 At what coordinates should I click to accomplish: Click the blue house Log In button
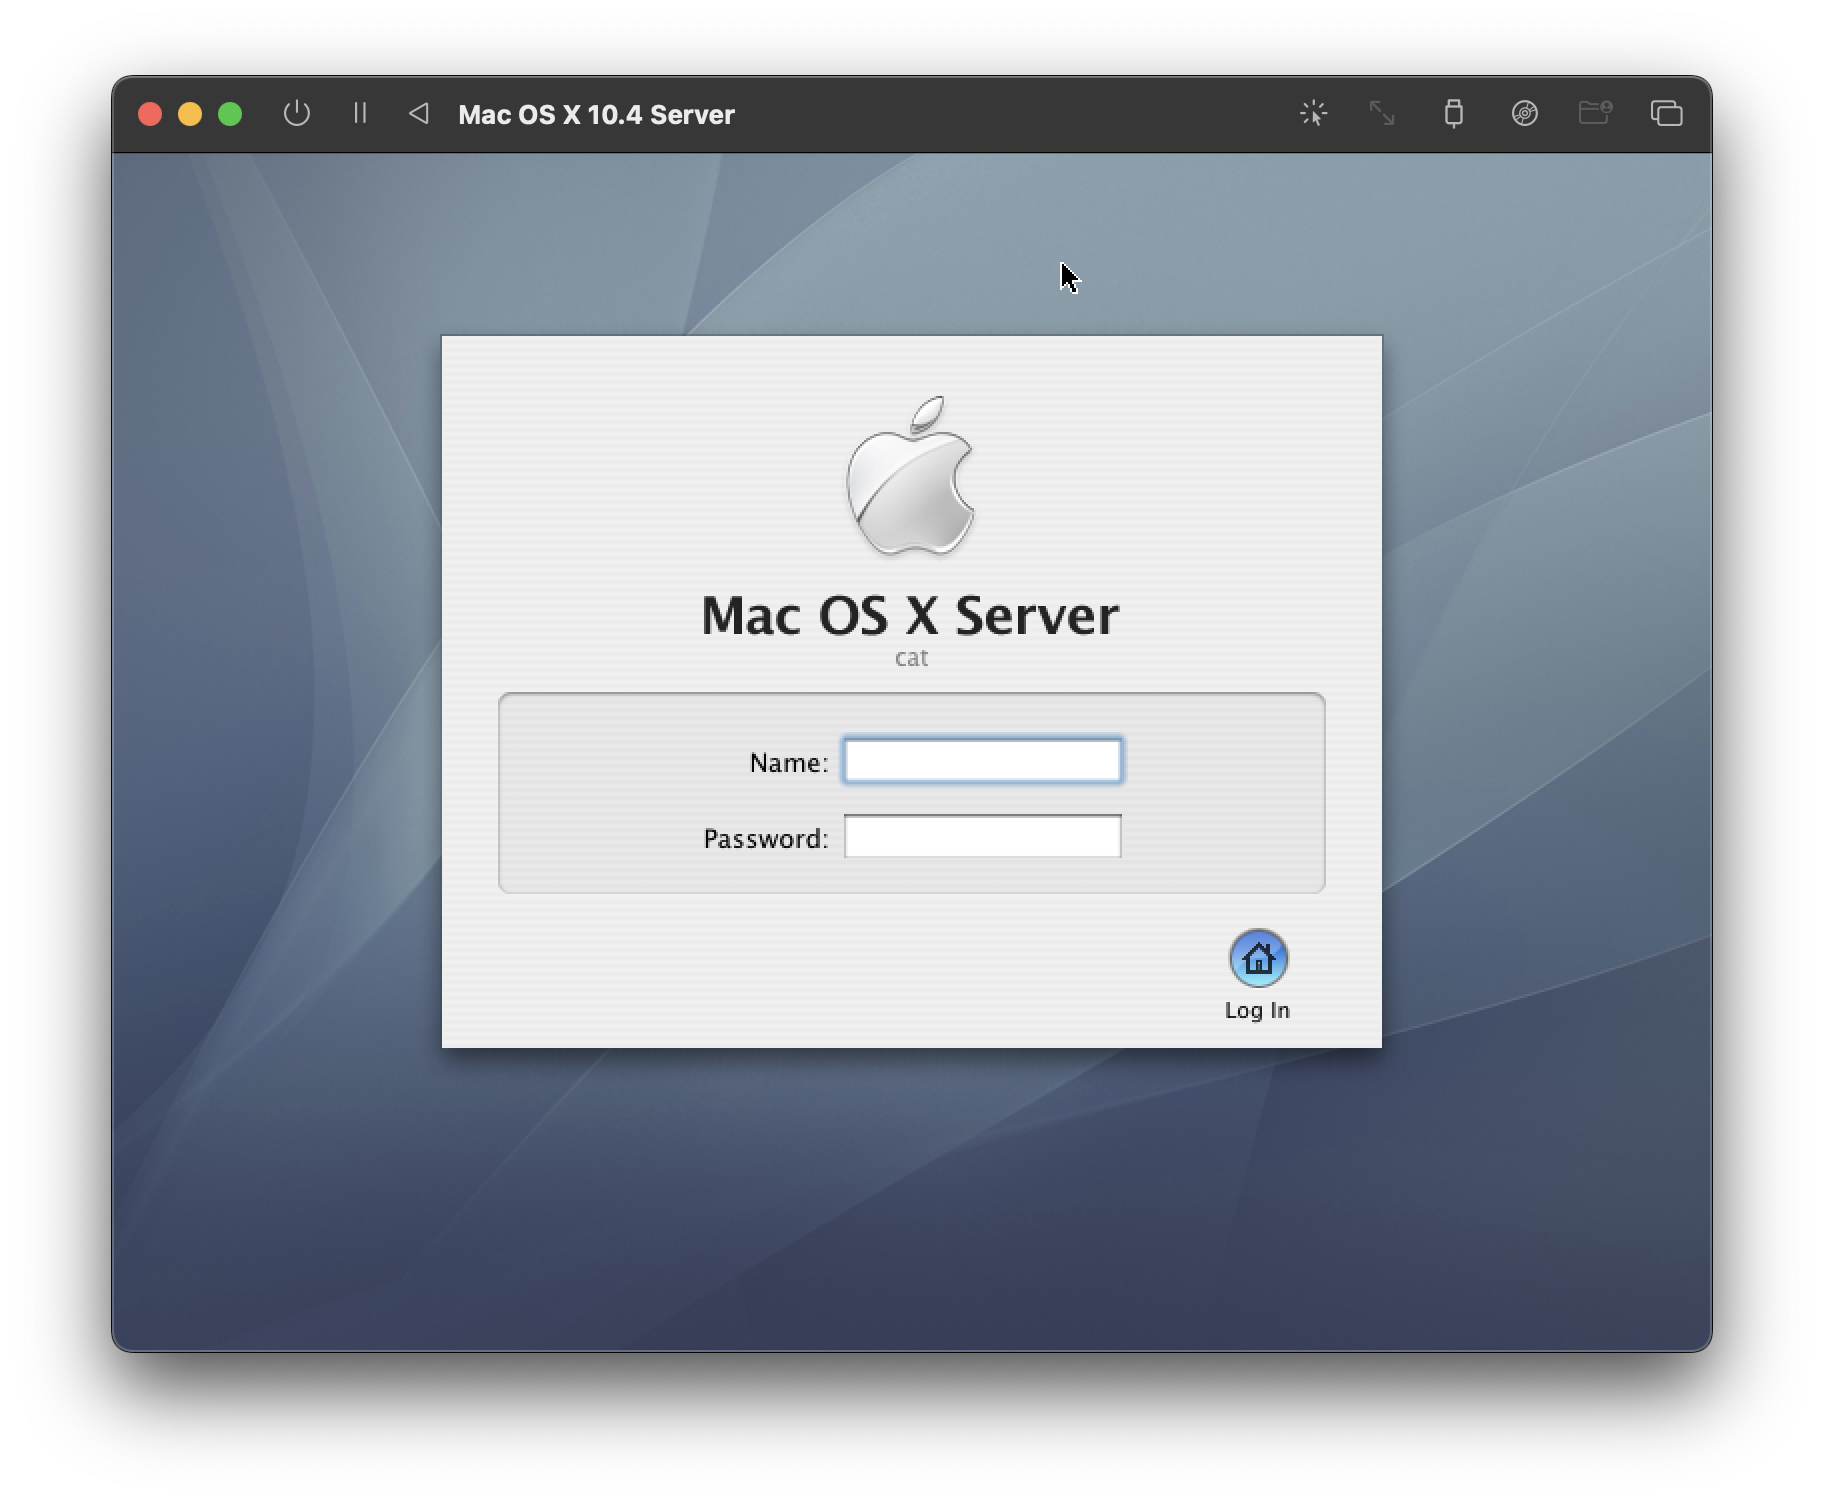coord(1258,959)
